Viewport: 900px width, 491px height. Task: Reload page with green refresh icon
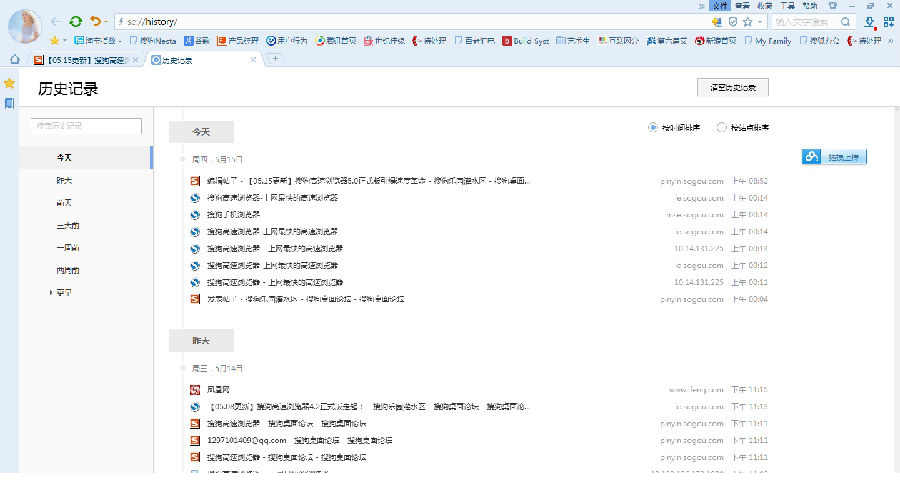coord(75,22)
